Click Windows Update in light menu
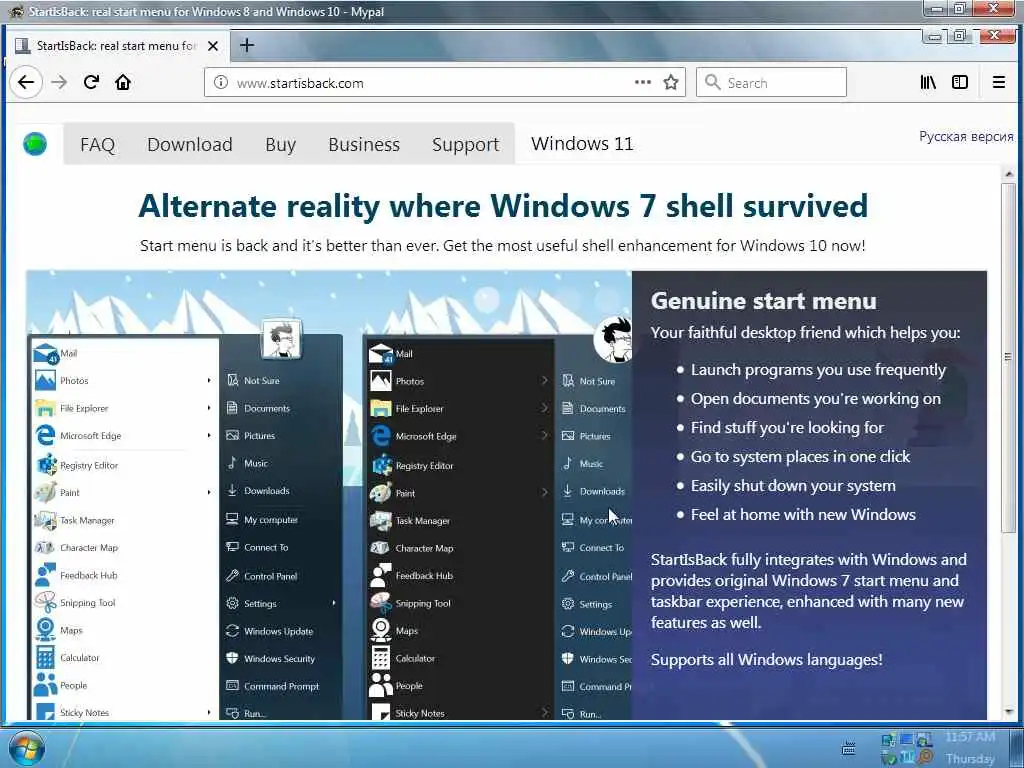 [278, 631]
